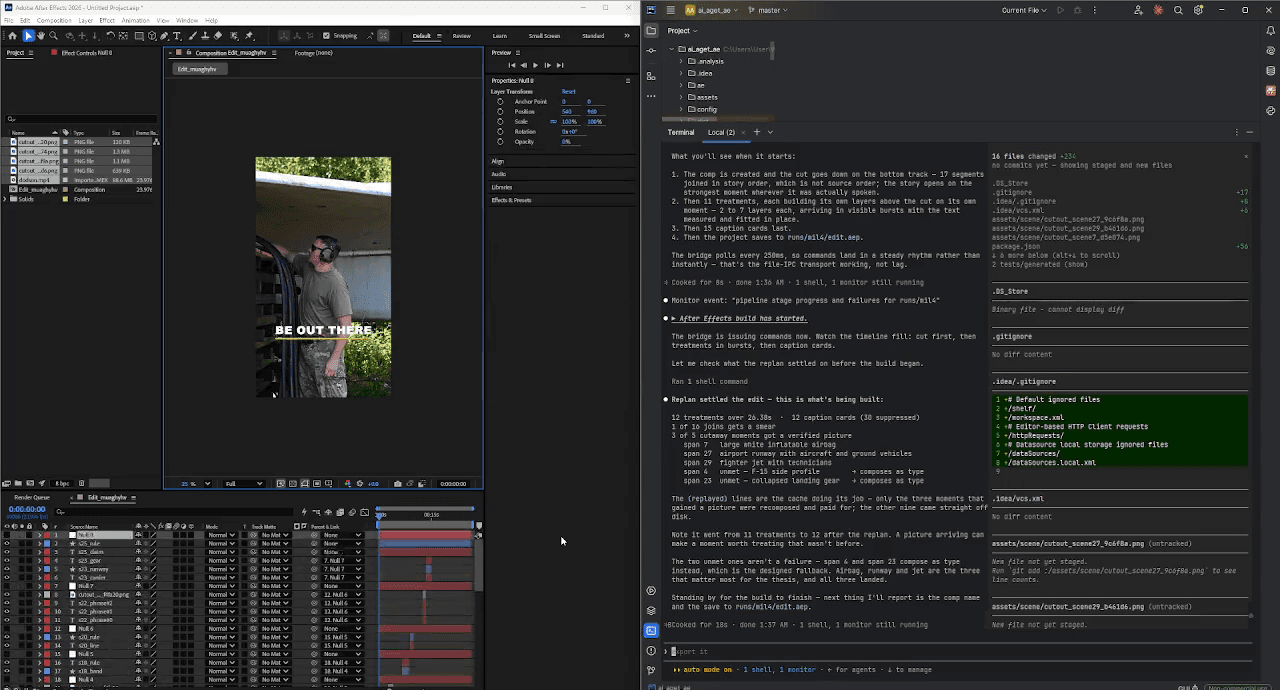This screenshot has height=690, width=1280.
Task: Select the Local (2) terminal tab
Action: click(x=721, y=132)
